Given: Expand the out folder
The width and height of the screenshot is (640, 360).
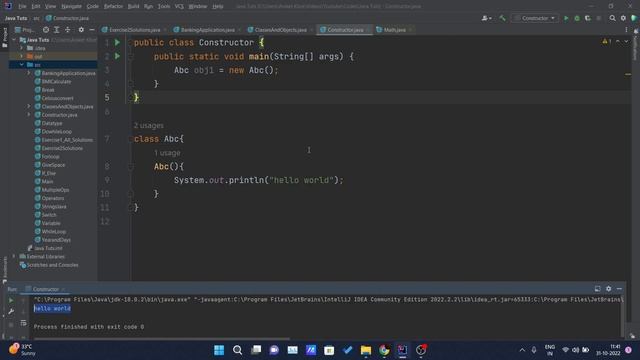Looking at the screenshot, I should click(x=22, y=56).
